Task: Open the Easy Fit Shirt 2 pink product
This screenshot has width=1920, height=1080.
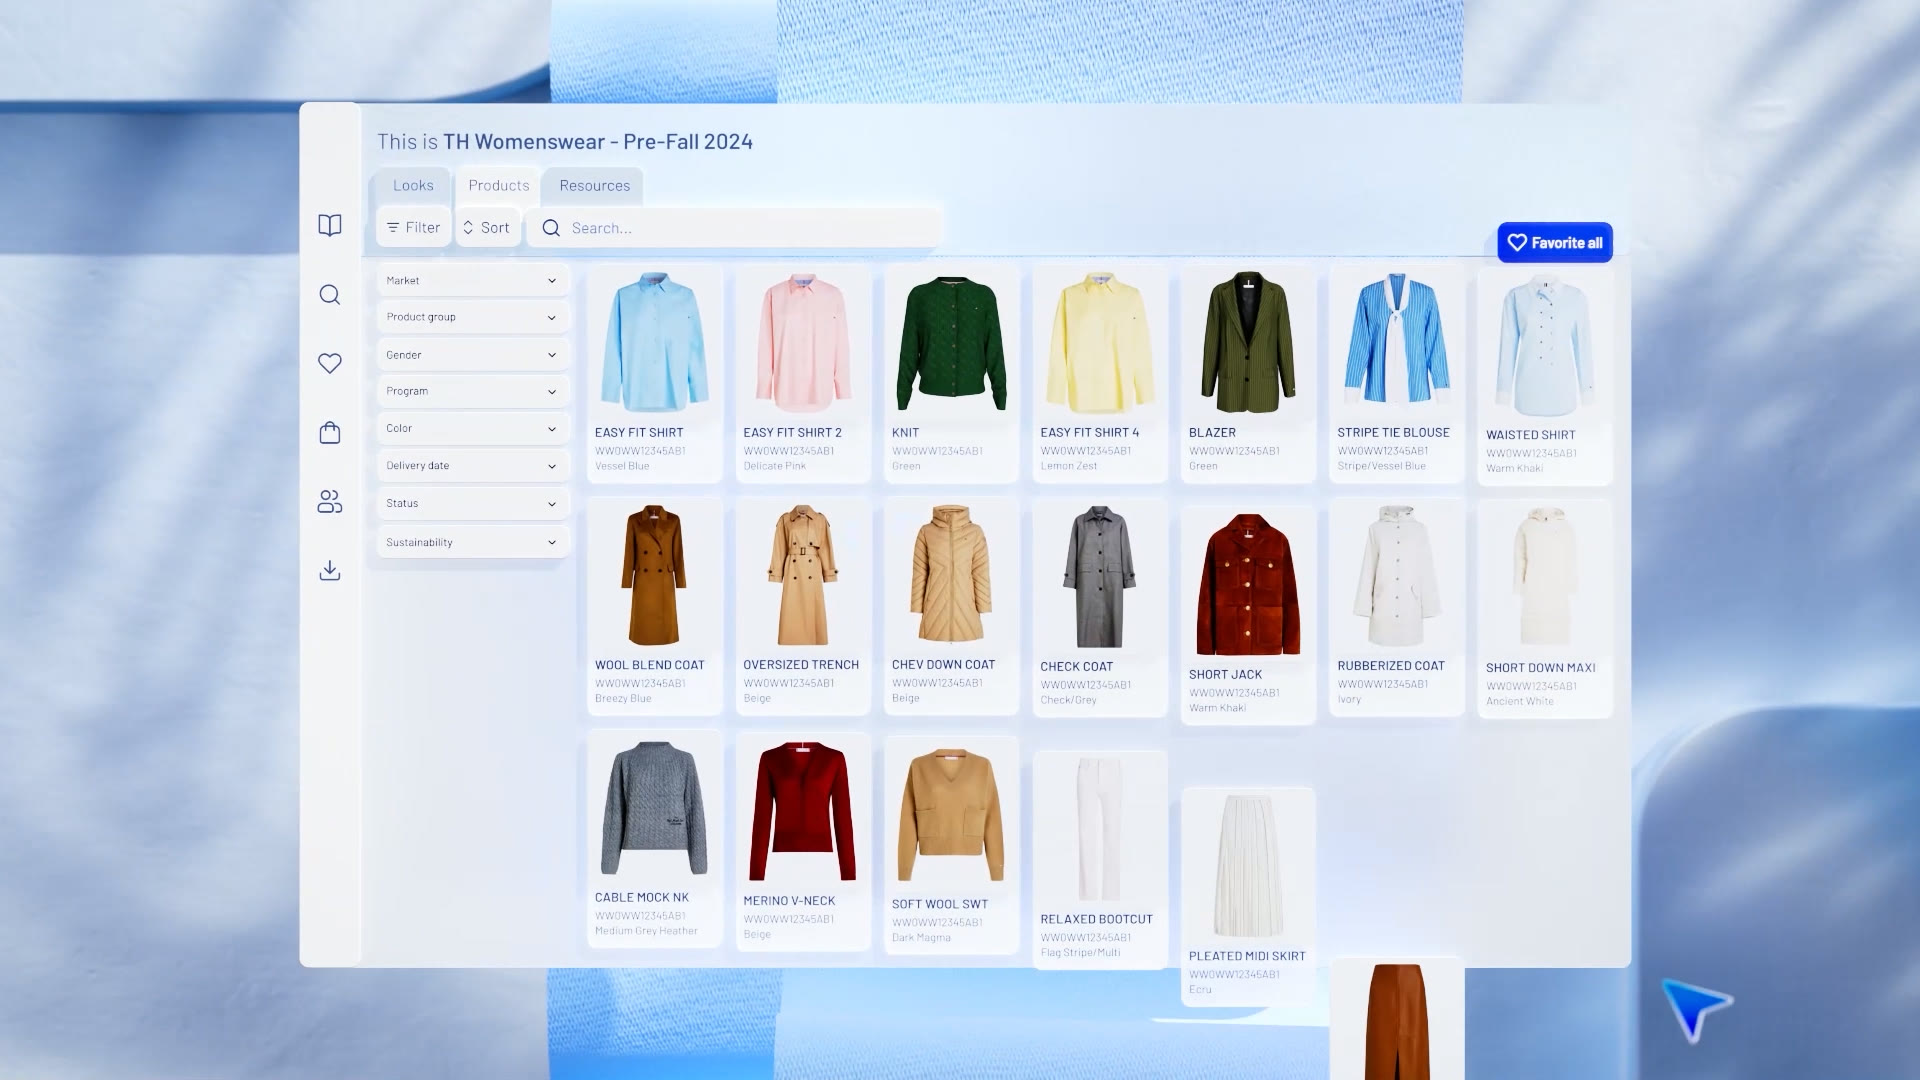Action: click(803, 374)
